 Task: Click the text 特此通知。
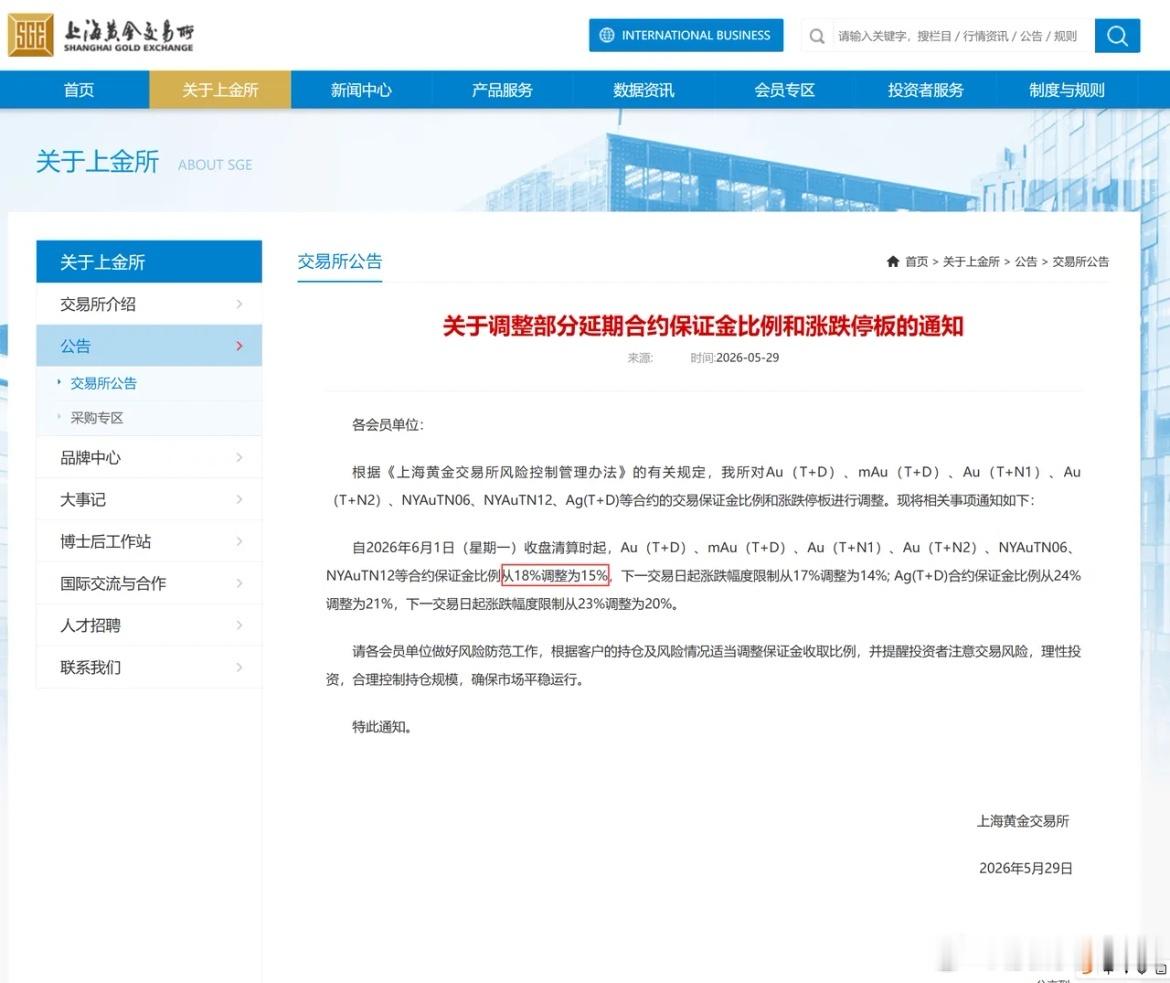[x=382, y=727]
